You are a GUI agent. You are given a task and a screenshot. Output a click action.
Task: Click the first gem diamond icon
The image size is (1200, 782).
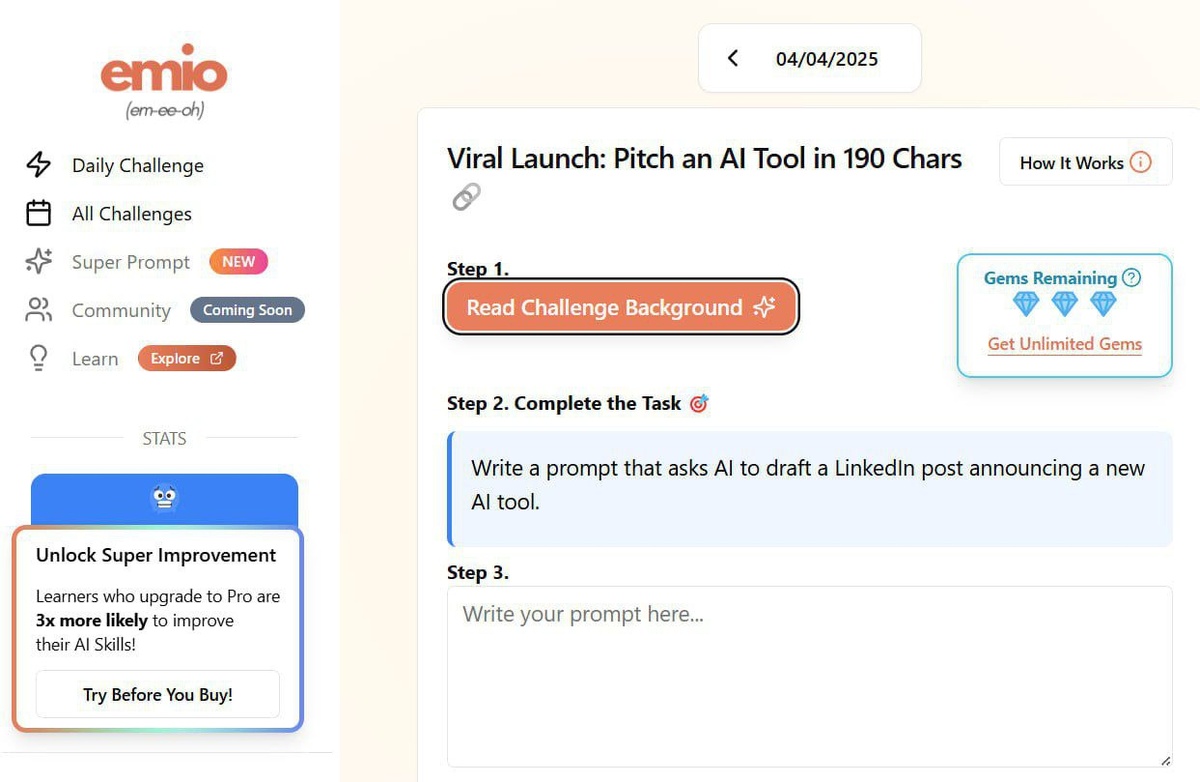coord(1026,304)
